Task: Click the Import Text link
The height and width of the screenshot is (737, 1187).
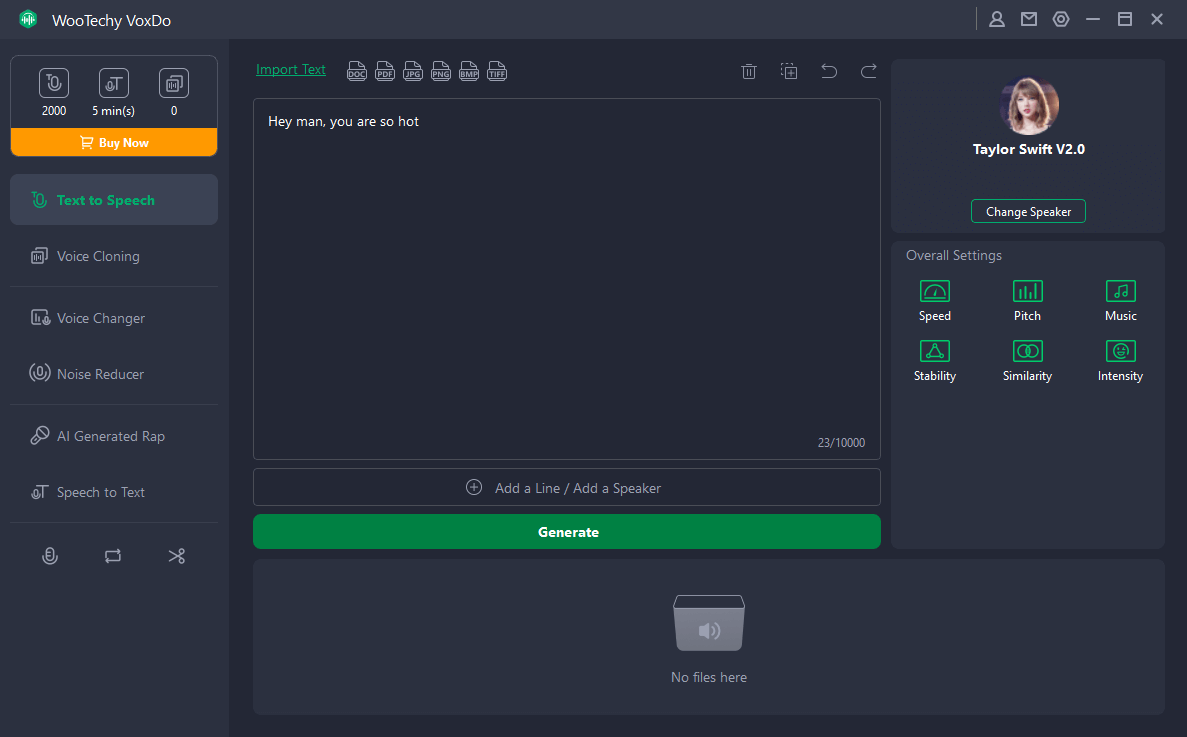Action: (291, 70)
